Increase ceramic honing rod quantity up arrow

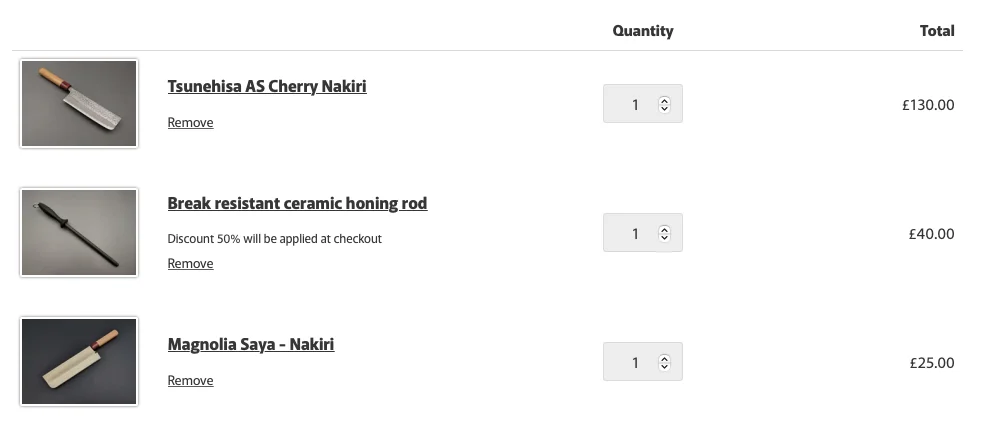point(664,229)
